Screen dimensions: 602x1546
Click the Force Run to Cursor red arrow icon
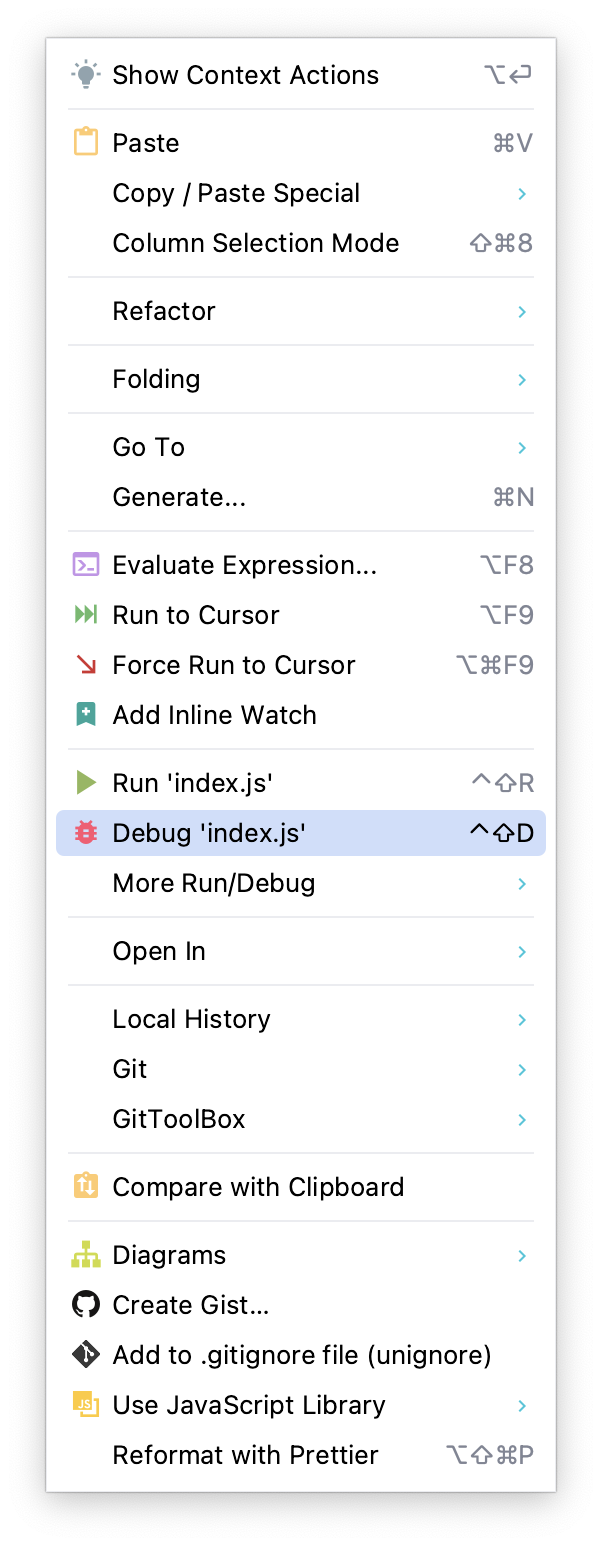point(86,664)
